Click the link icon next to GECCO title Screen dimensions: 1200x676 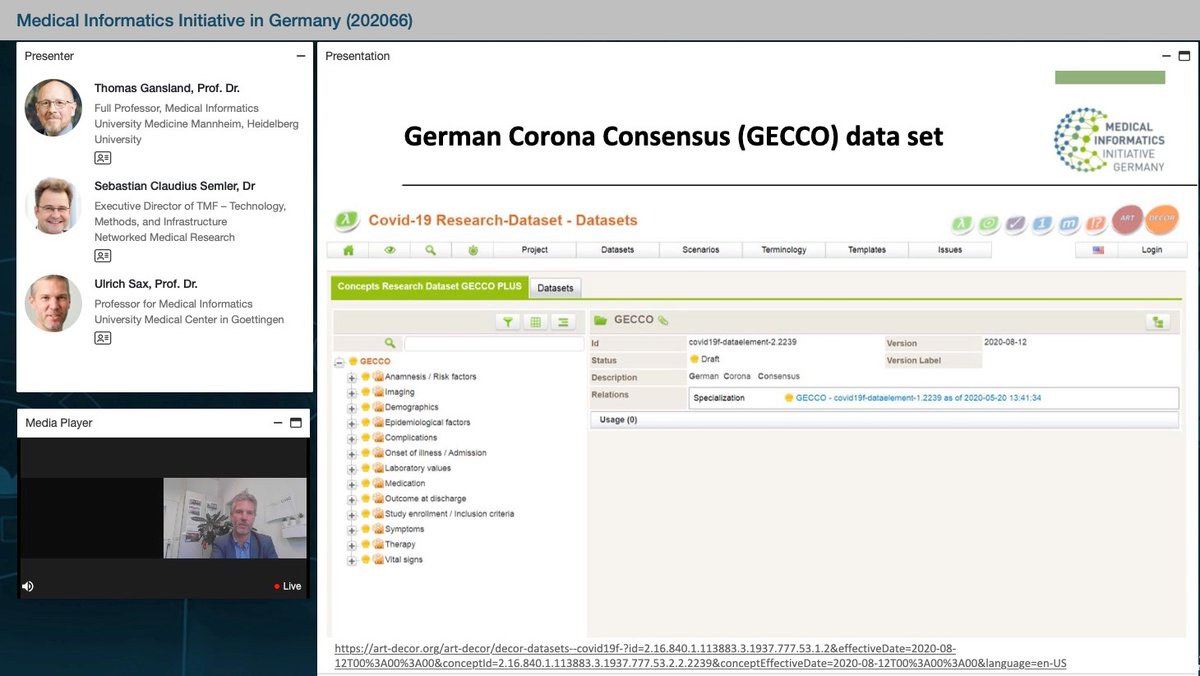click(663, 320)
